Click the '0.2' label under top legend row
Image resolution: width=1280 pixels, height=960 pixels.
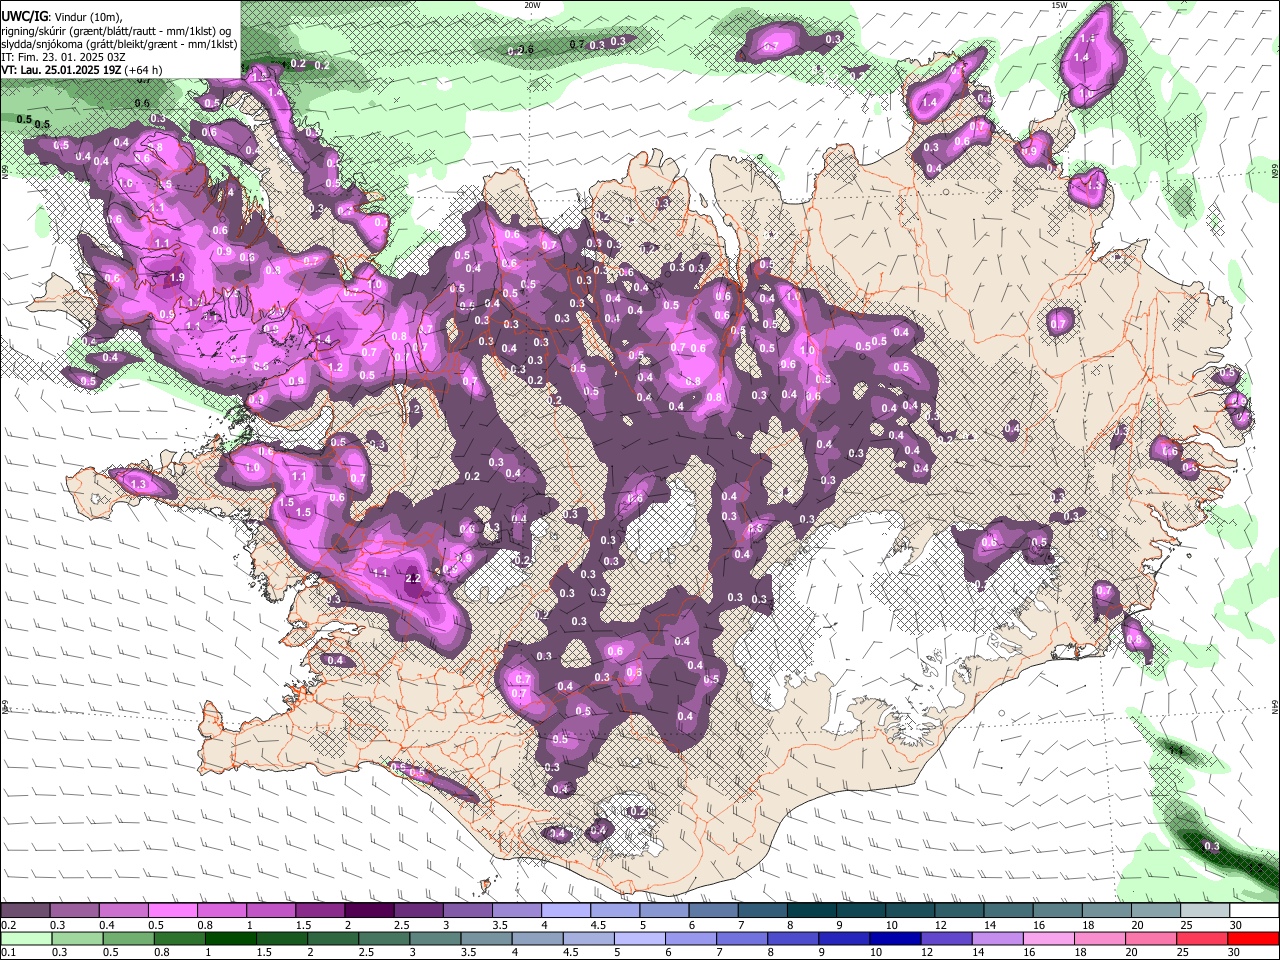(9, 925)
